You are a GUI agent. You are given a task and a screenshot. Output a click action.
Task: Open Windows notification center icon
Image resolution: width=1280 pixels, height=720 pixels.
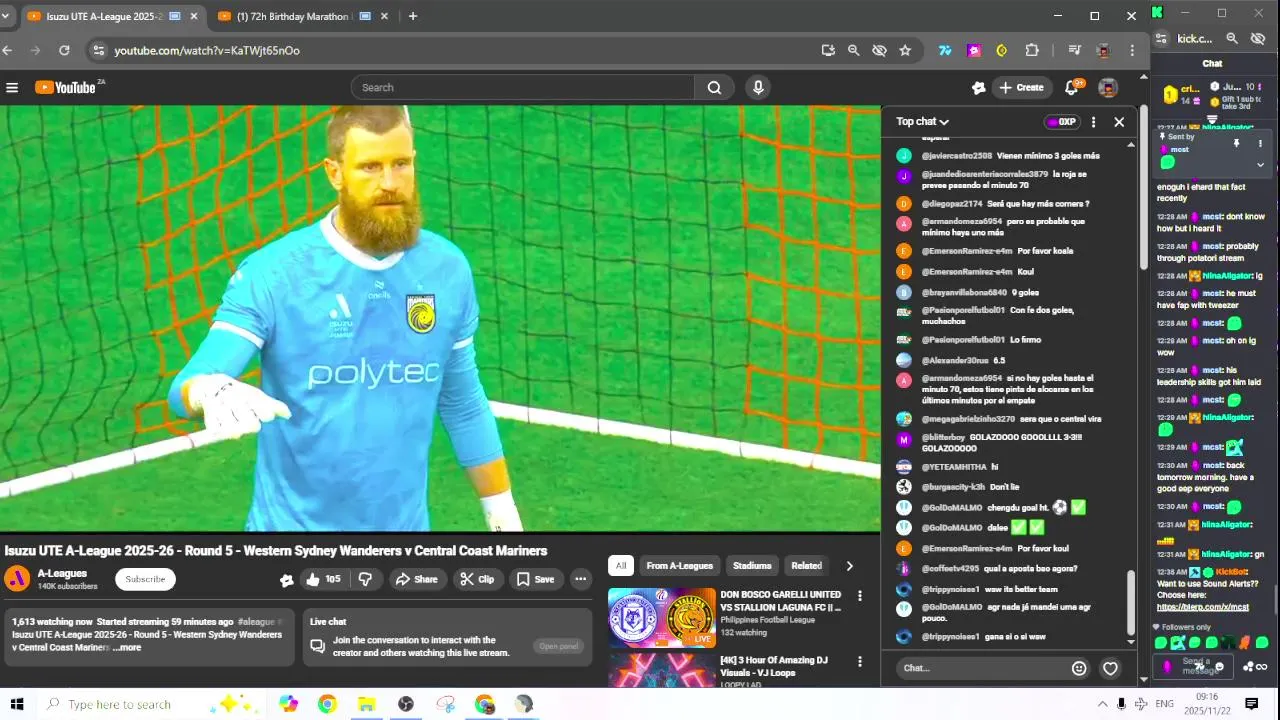click(x=1251, y=704)
